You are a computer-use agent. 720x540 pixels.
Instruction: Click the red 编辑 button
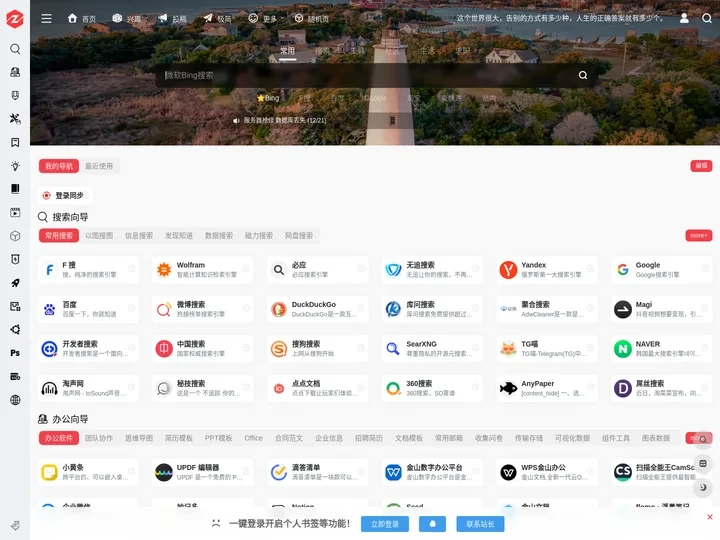pyautogui.click(x=701, y=166)
